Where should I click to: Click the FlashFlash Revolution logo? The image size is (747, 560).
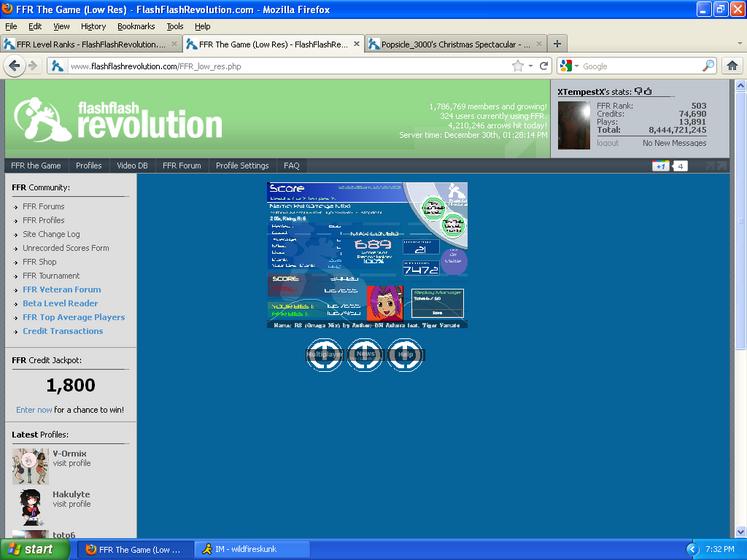118,120
